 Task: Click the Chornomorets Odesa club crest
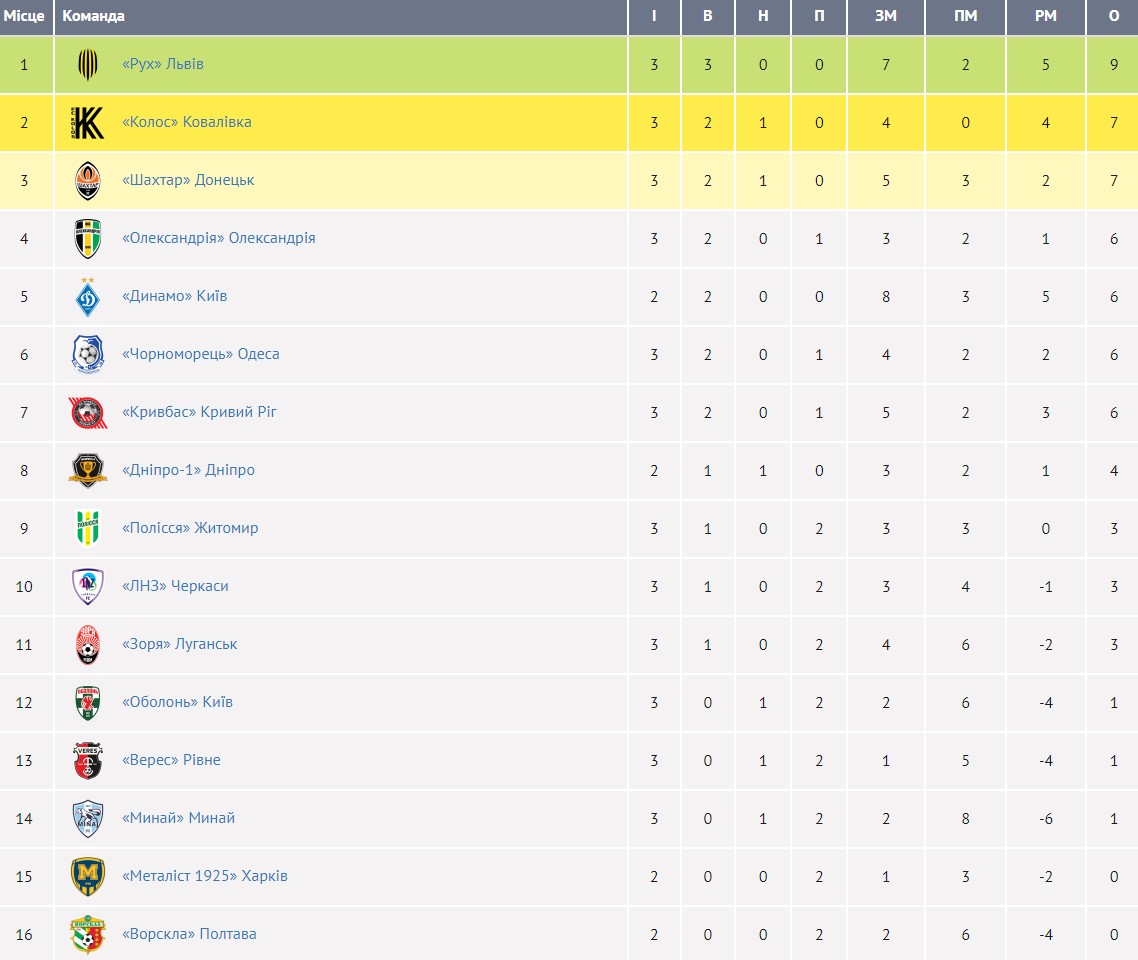[88, 355]
